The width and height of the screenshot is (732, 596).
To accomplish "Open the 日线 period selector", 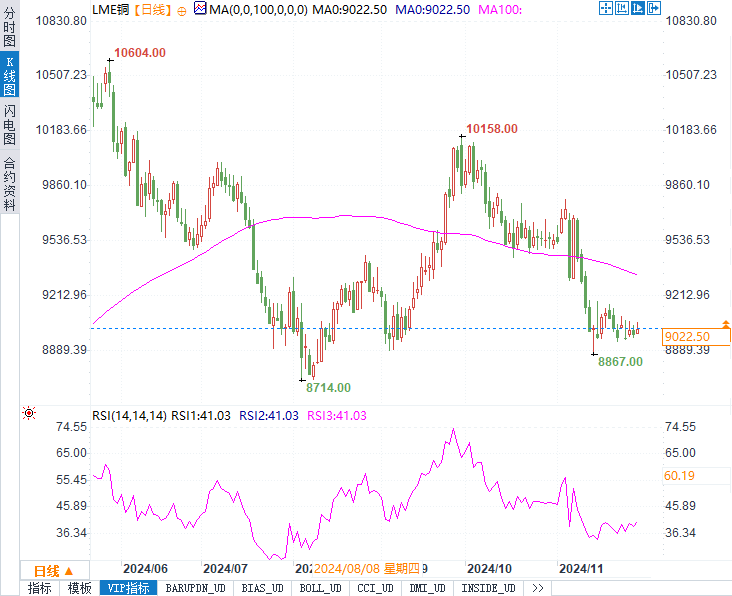I will click(54, 571).
